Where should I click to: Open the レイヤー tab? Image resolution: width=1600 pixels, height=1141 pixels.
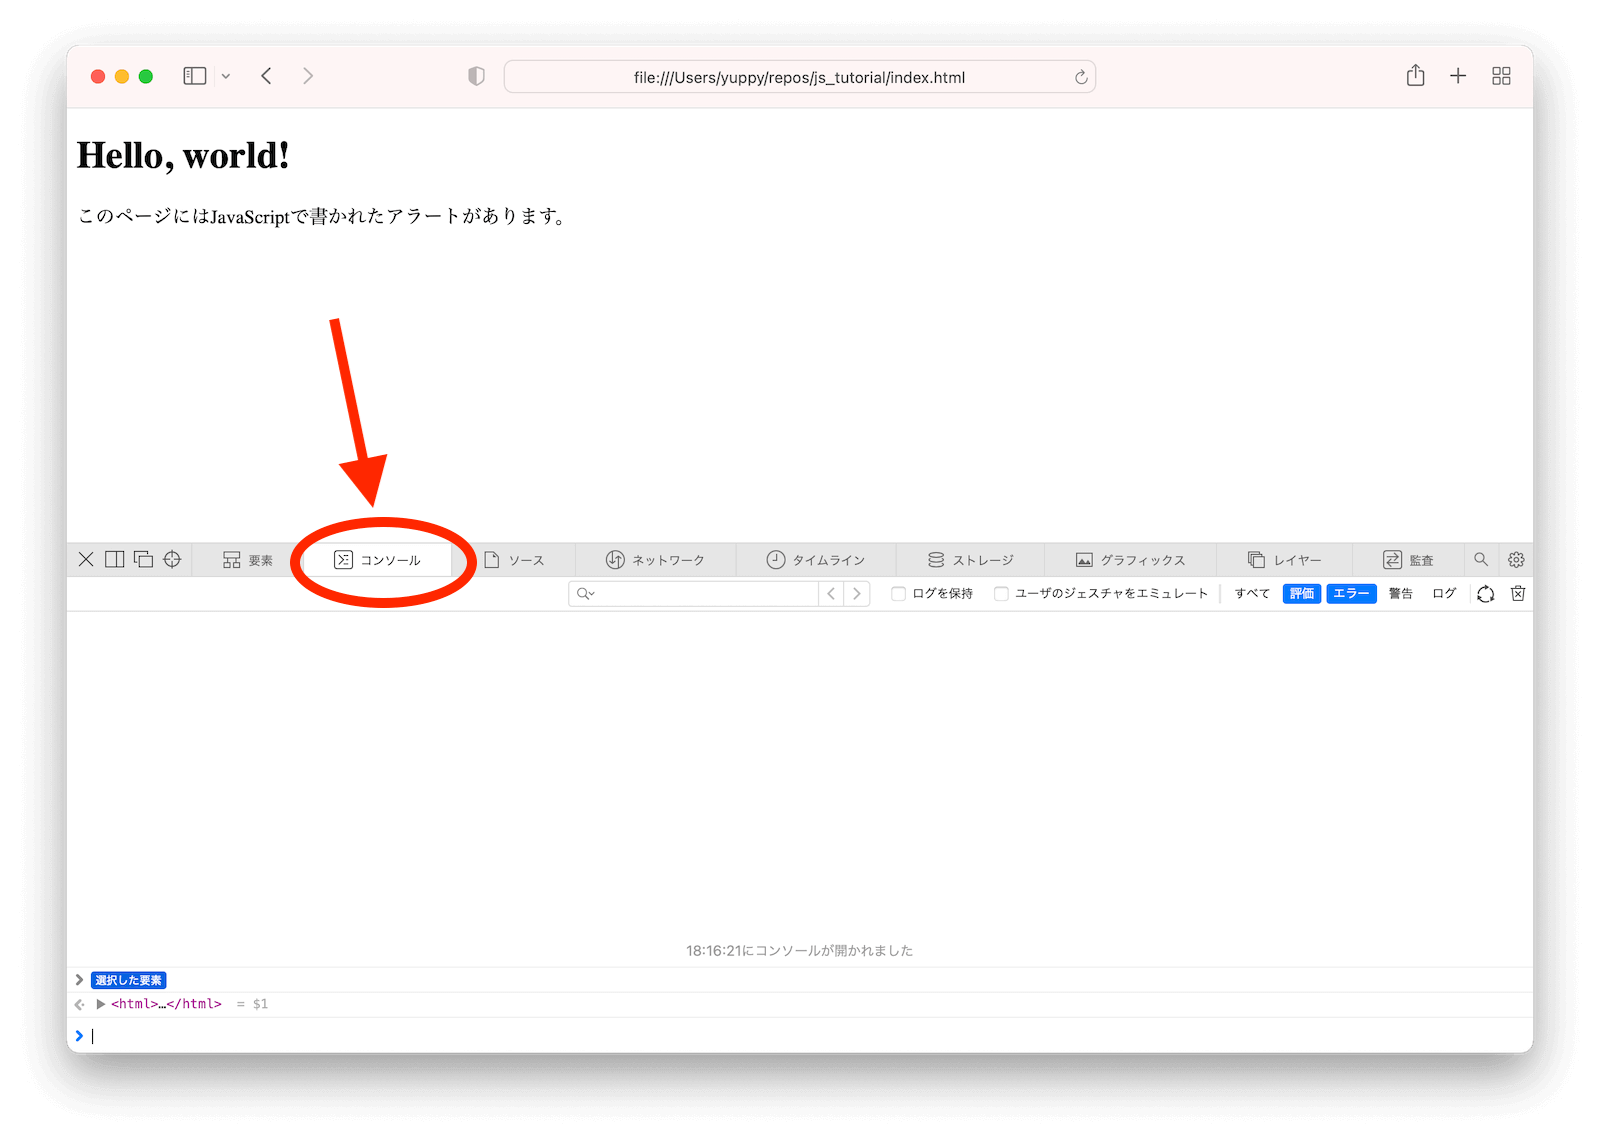tap(1284, 560)
